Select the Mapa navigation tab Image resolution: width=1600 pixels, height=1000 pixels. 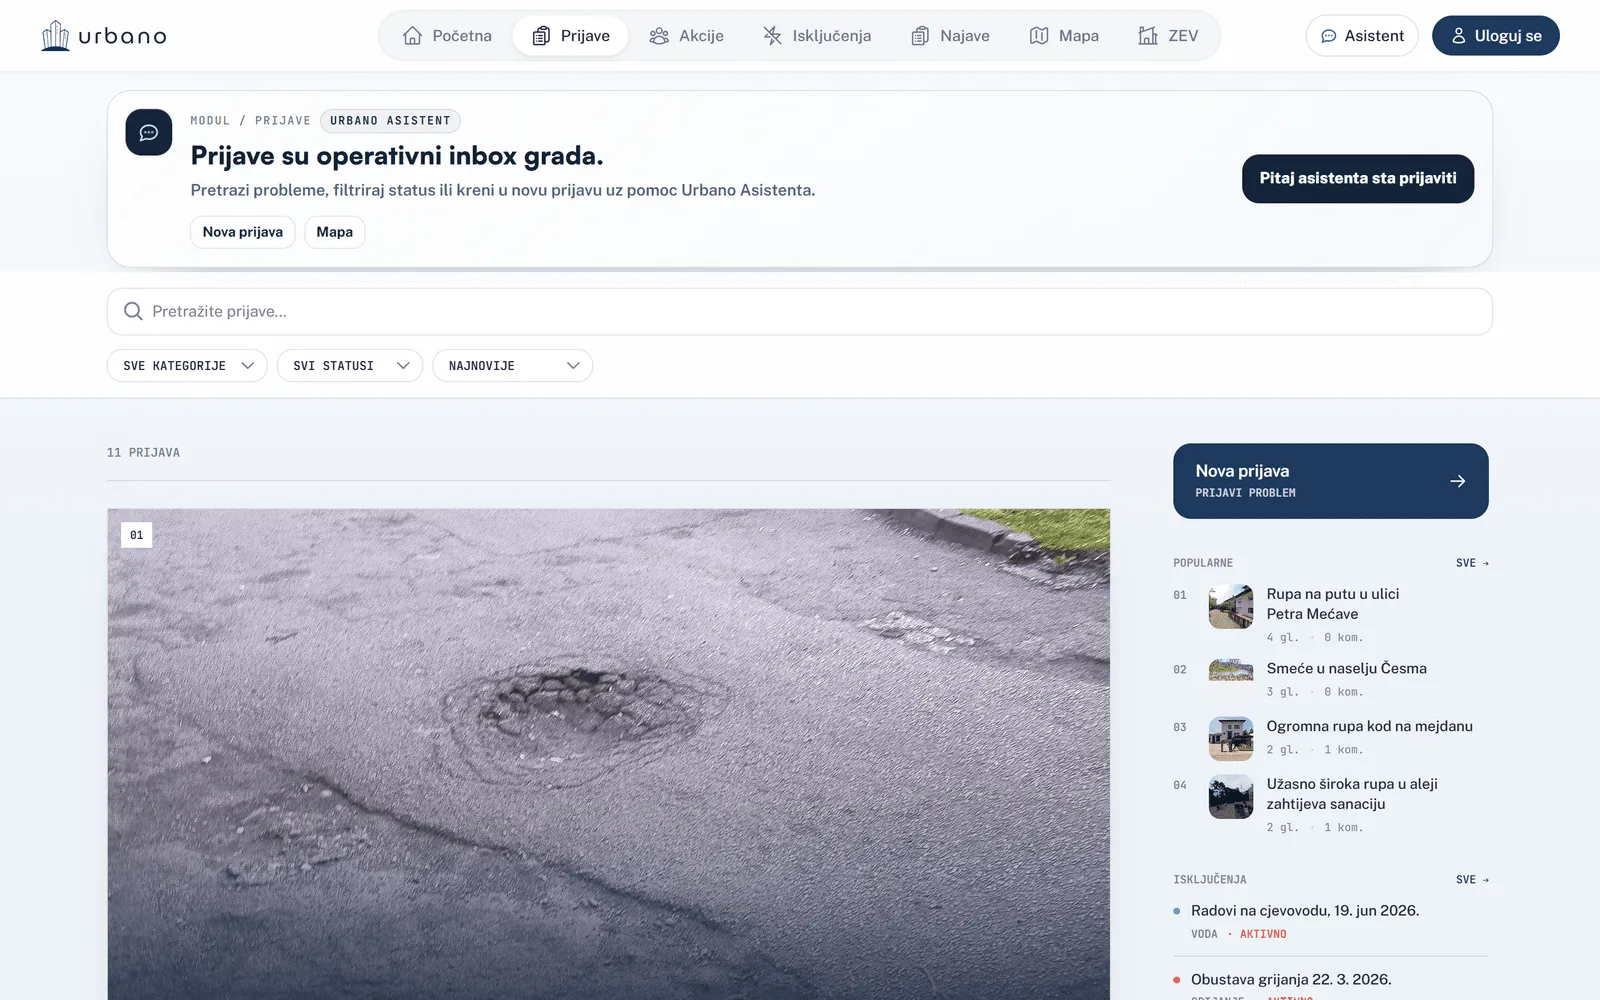click(x=1064, y=36)
